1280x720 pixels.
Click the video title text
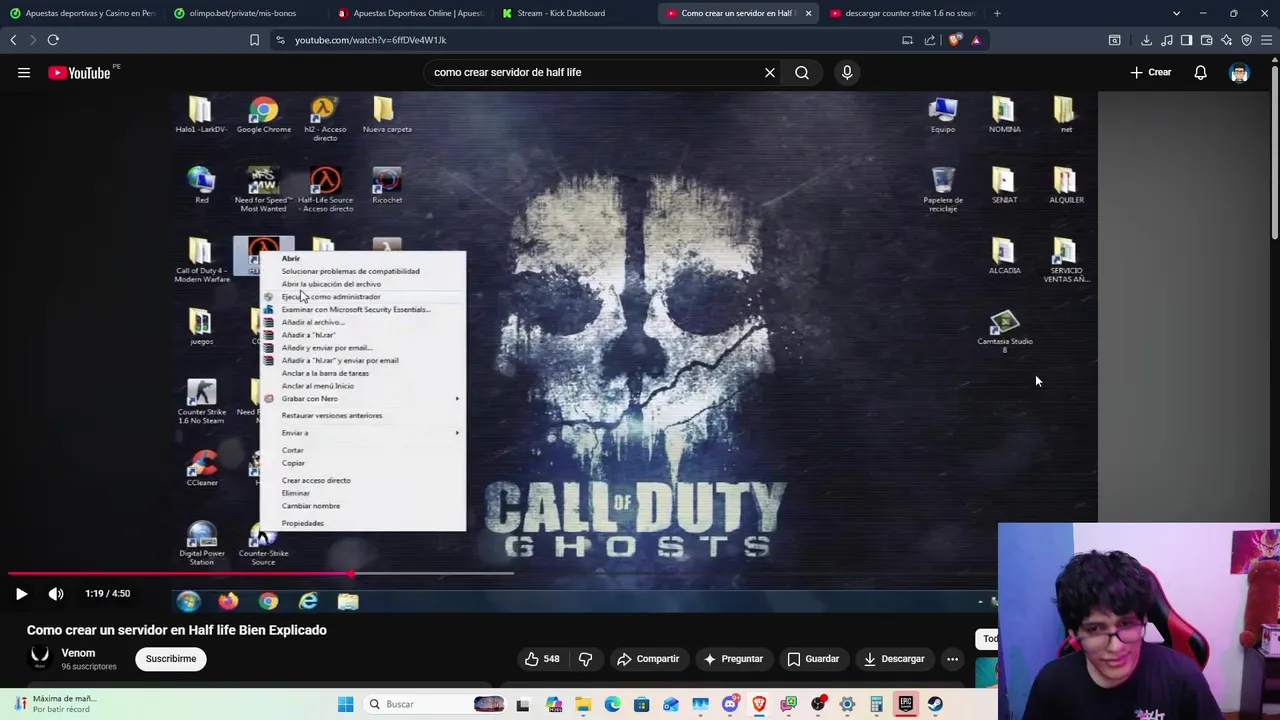[177, 630]
